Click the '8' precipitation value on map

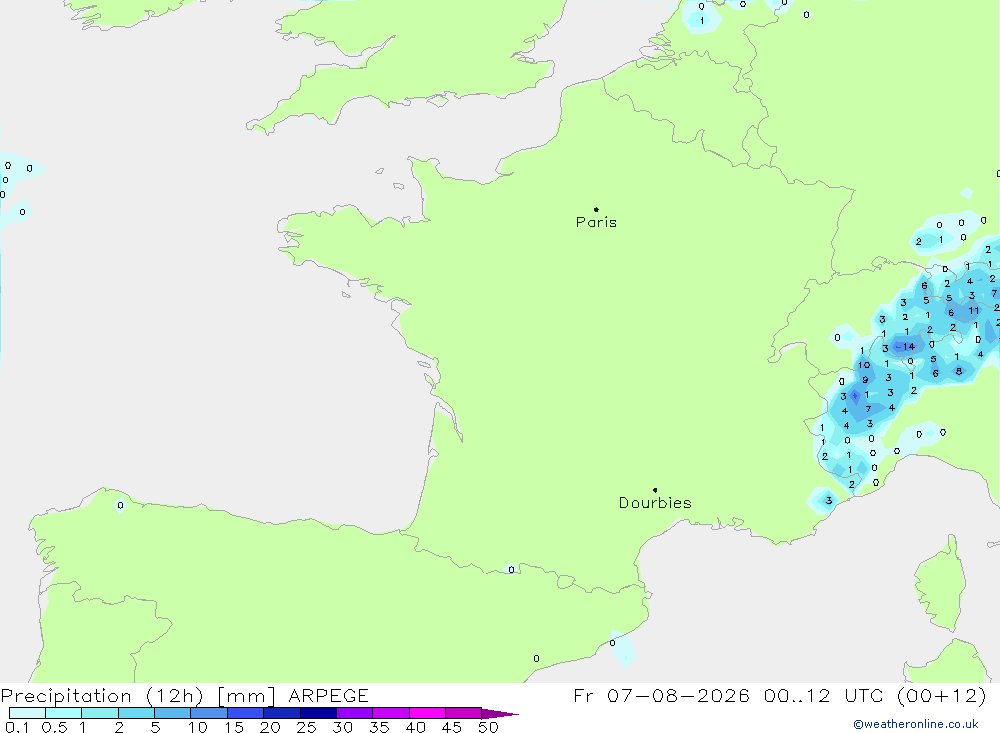coord(959,371)
